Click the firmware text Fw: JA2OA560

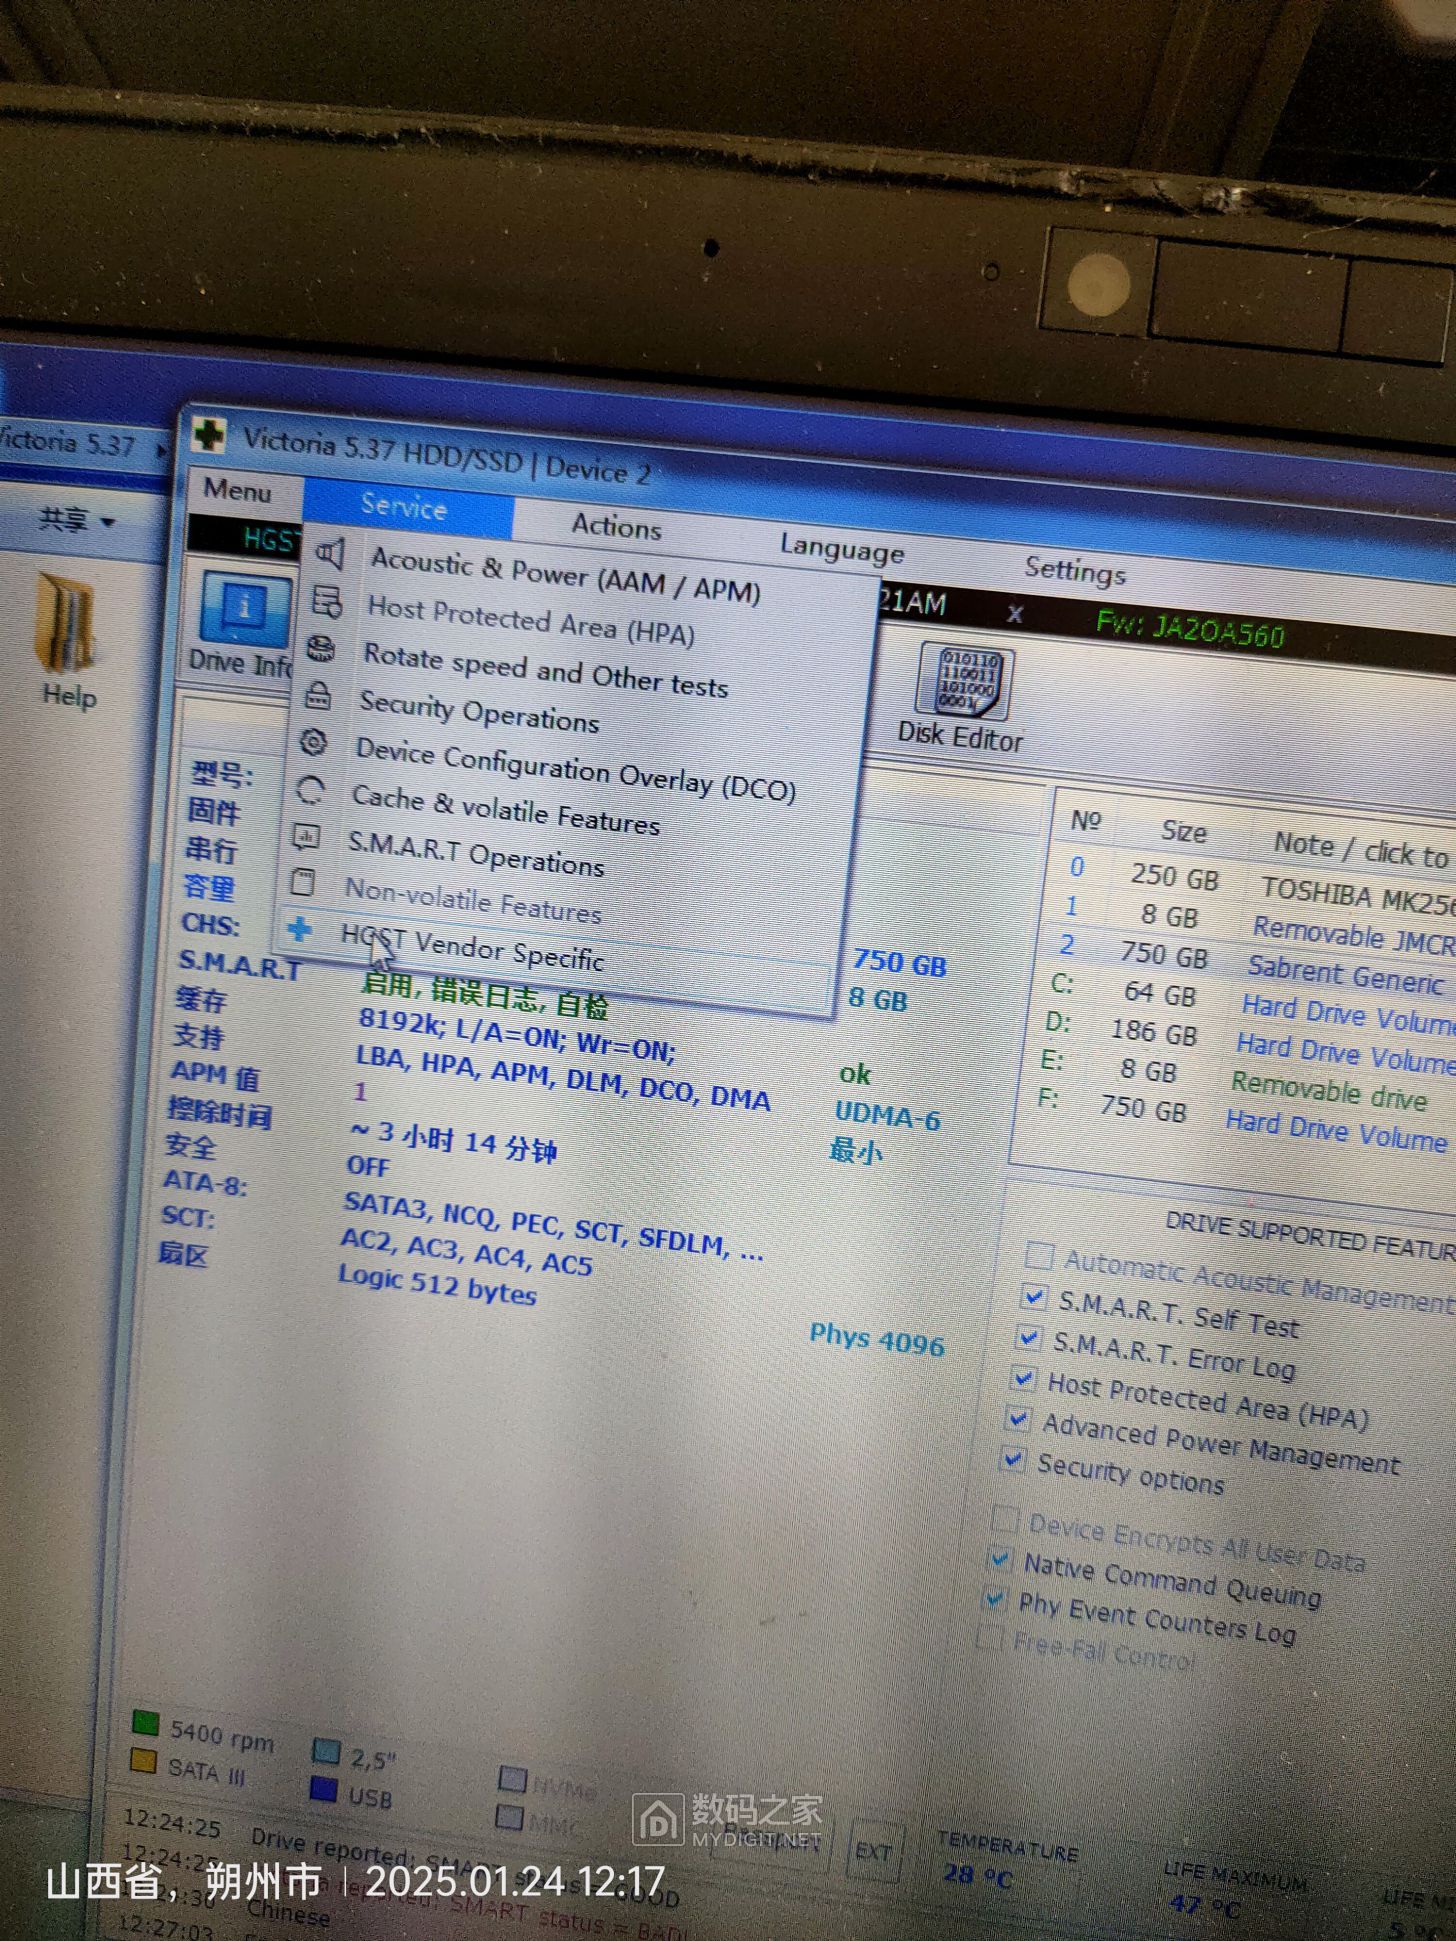click(x=1190, y=628)
